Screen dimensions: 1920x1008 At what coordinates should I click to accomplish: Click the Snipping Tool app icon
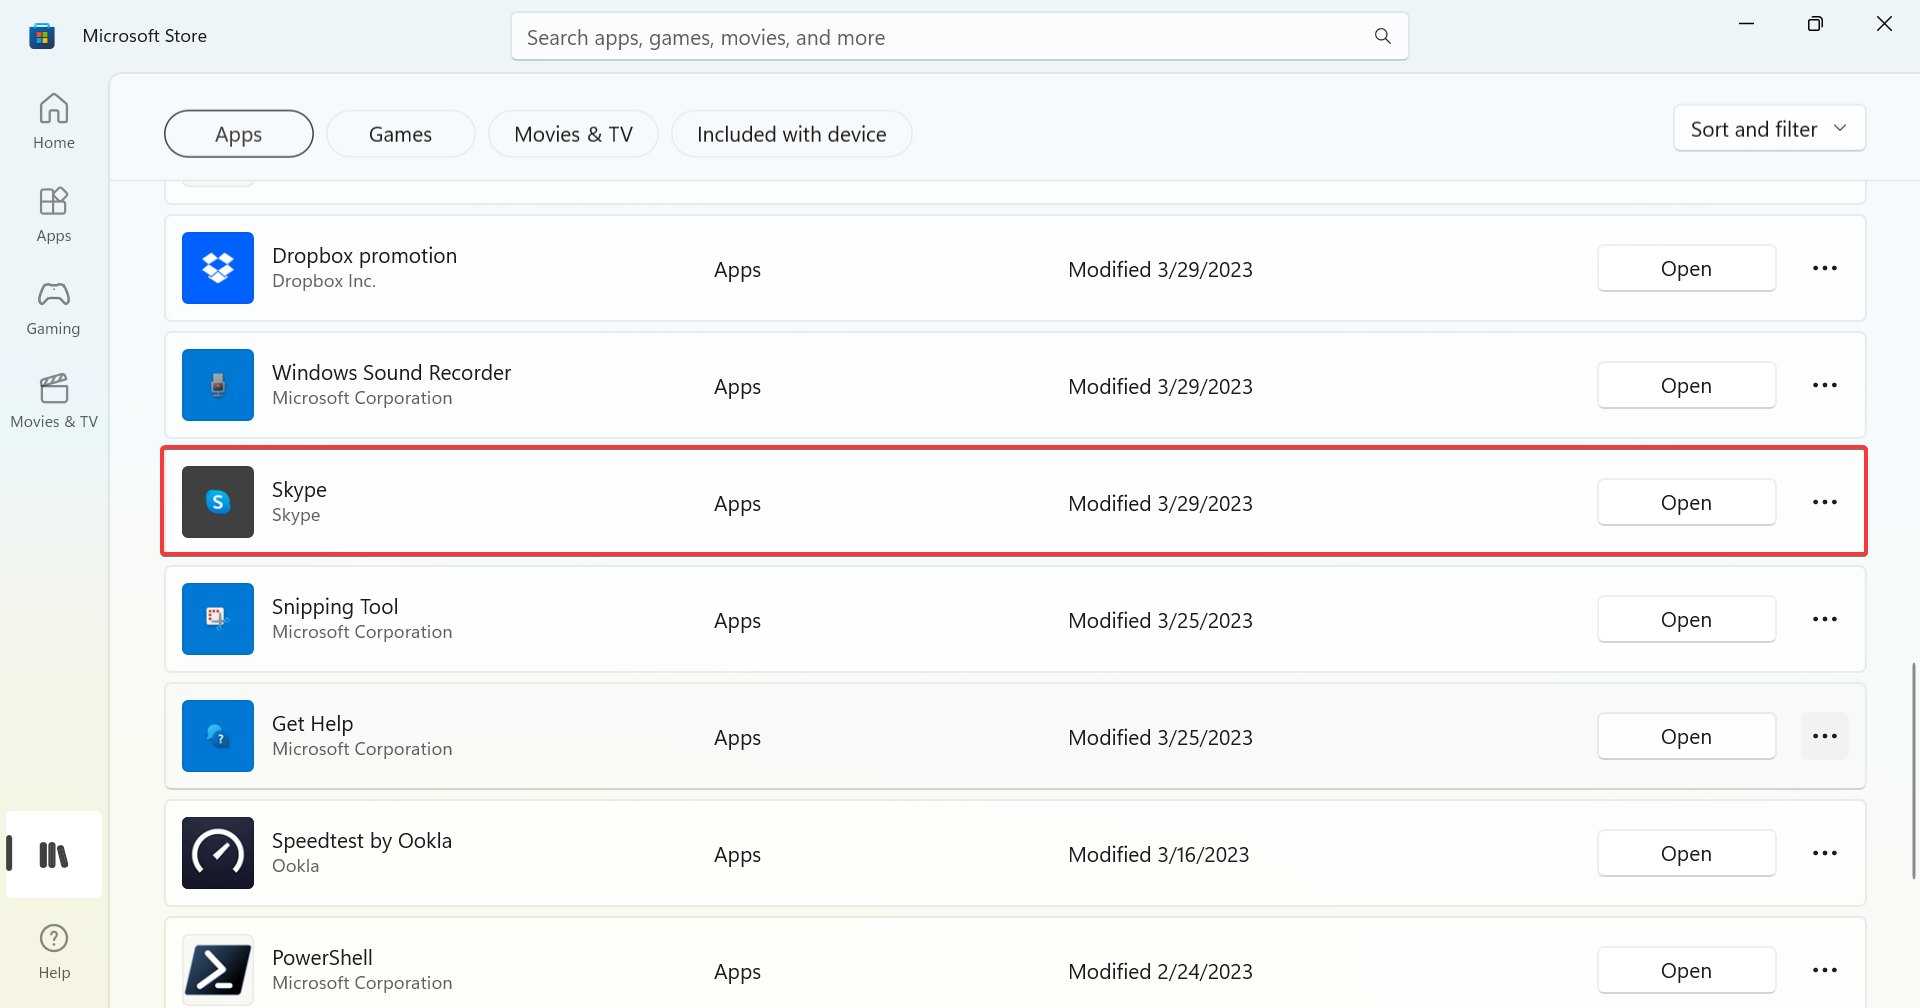pos(218,619)
